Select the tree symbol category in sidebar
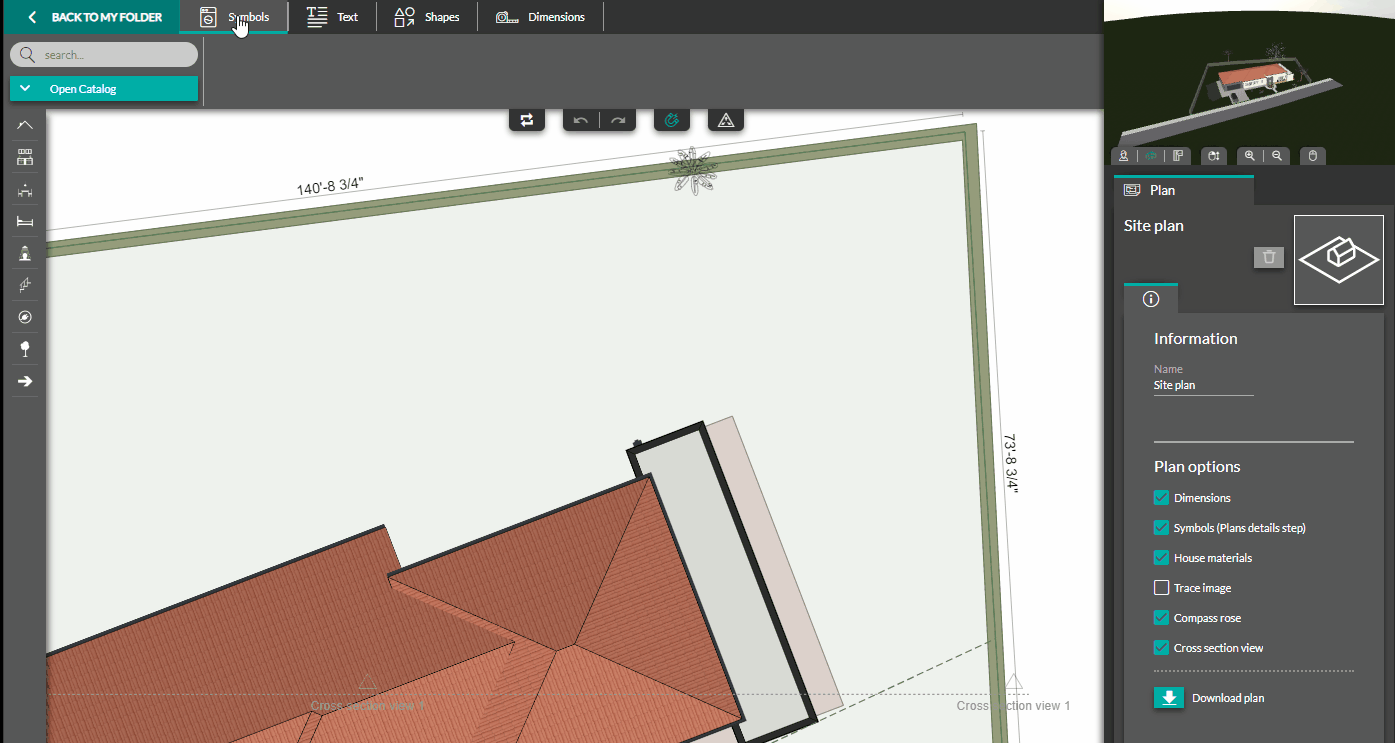The height and width of the screenshot is (743, 1395). [24, 348]
